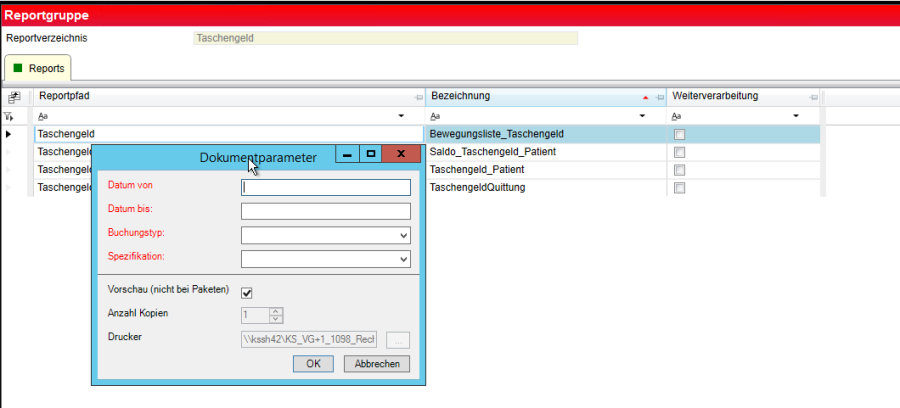Screen dimensions: 900x408
Task: Click the Reportverzeichnis field showing Taschengeld
Action: (386, 38)
